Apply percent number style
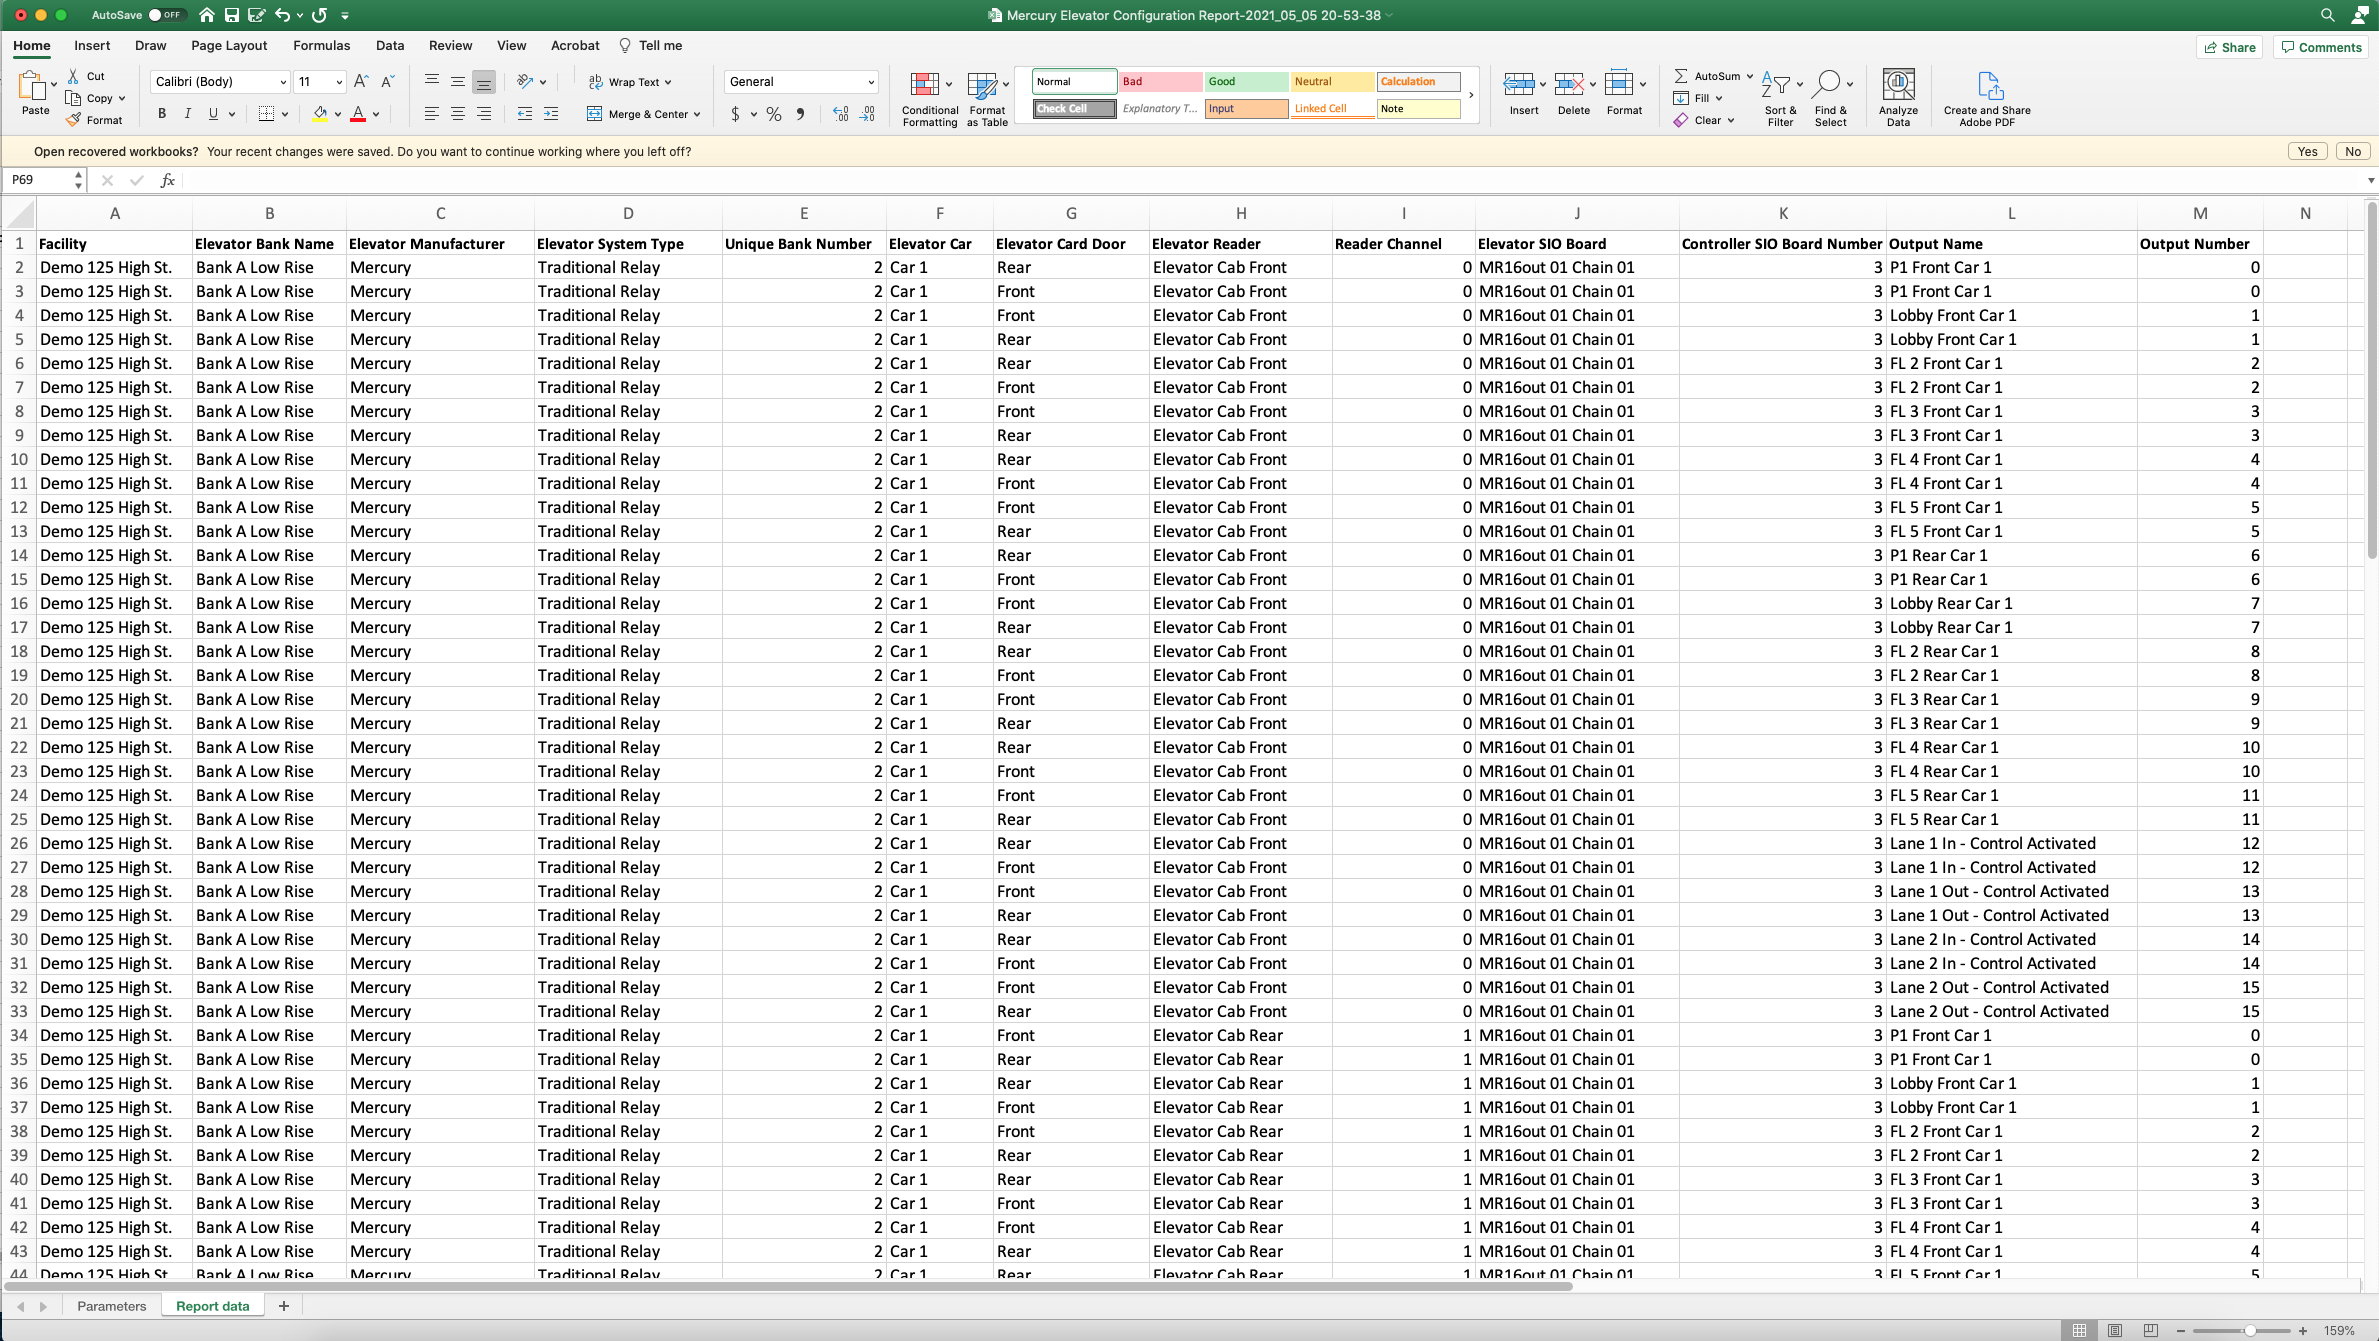 click(773, 114)
